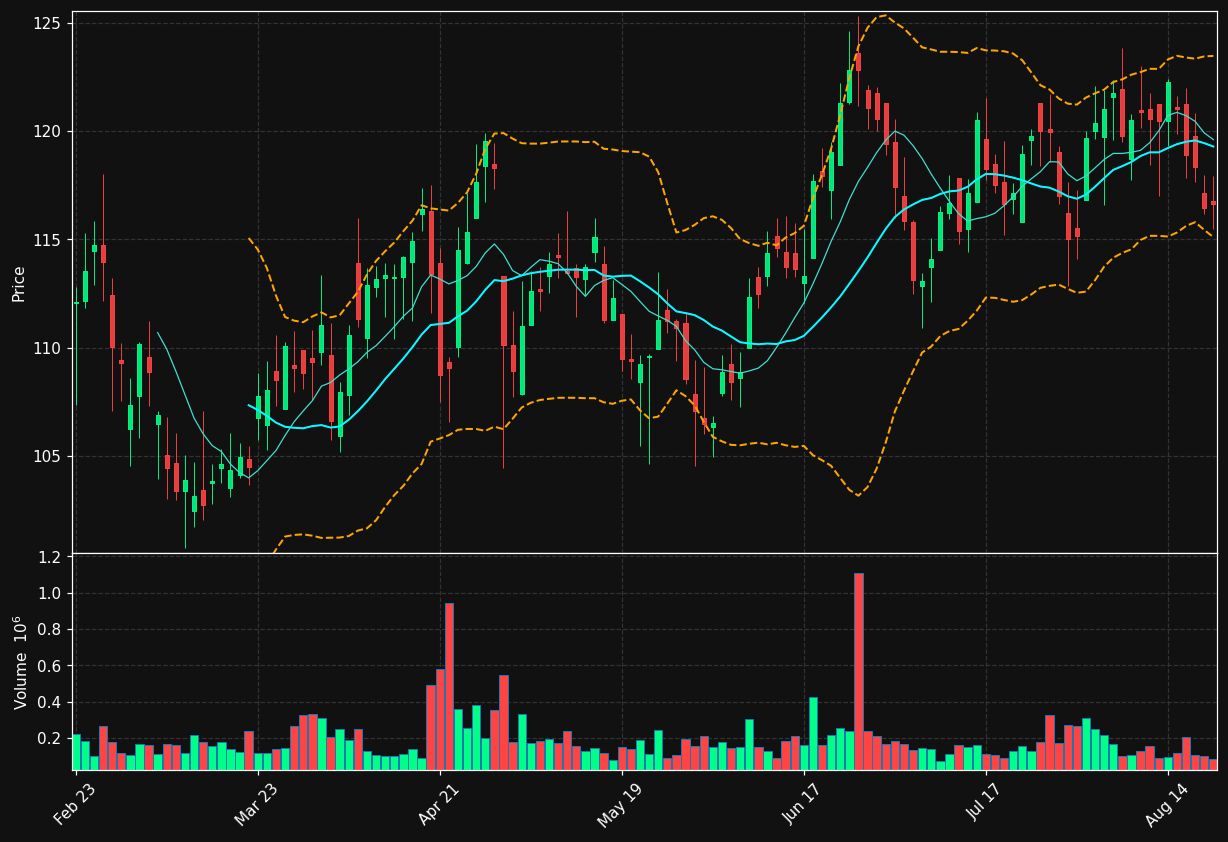Click the green volume bar reaching 0.4 near Jun 17

(x=813, y=733)
